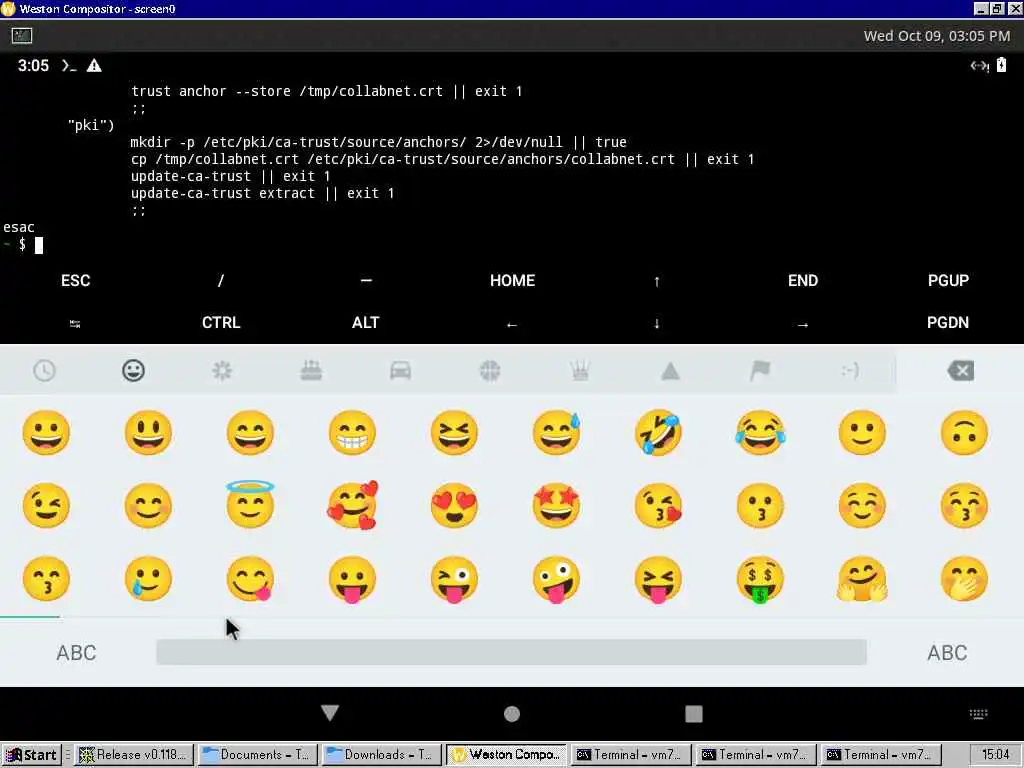
Task: Tap the up arrow extra key
Action: 657,281
